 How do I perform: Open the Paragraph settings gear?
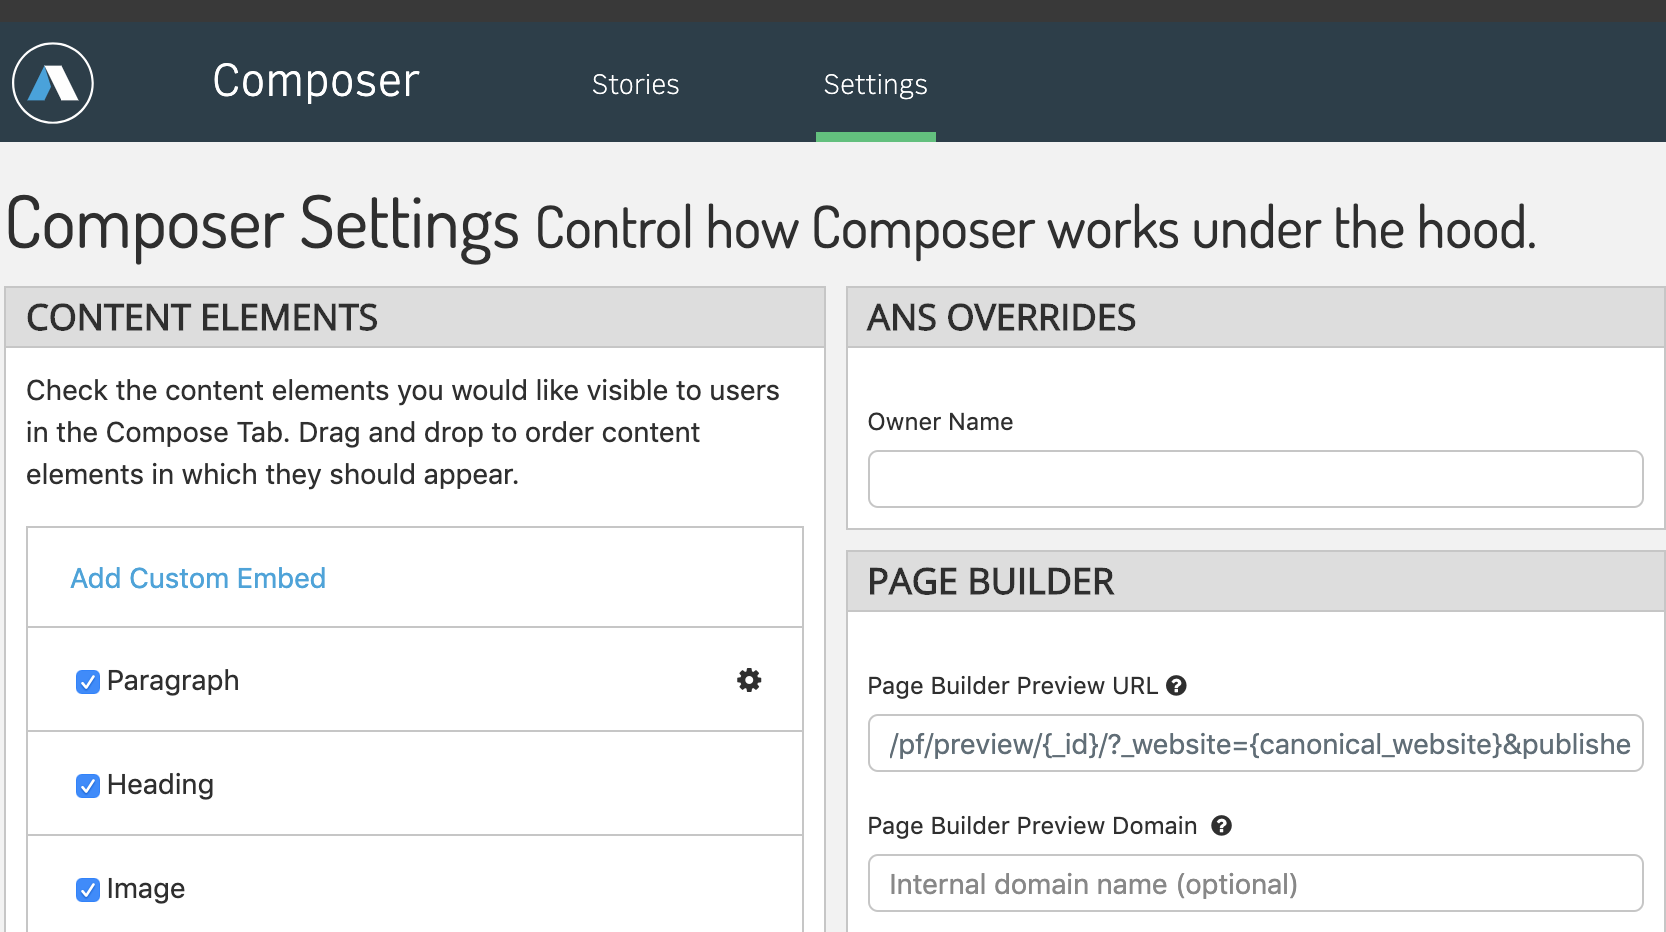tap(749, 680)
